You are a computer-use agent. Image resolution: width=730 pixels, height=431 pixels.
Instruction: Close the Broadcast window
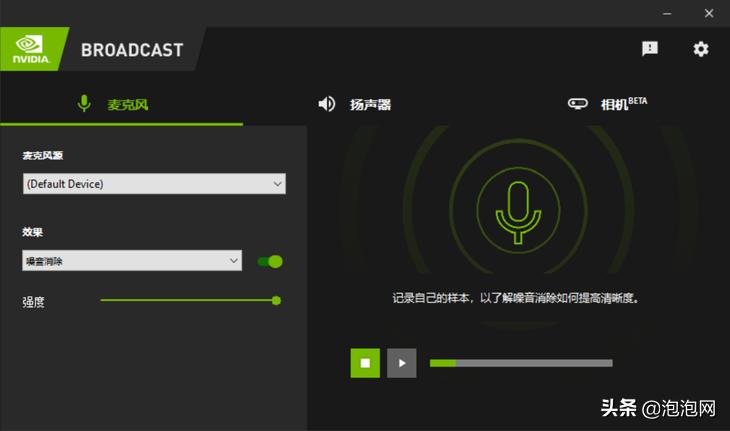(x=709, y=13)
